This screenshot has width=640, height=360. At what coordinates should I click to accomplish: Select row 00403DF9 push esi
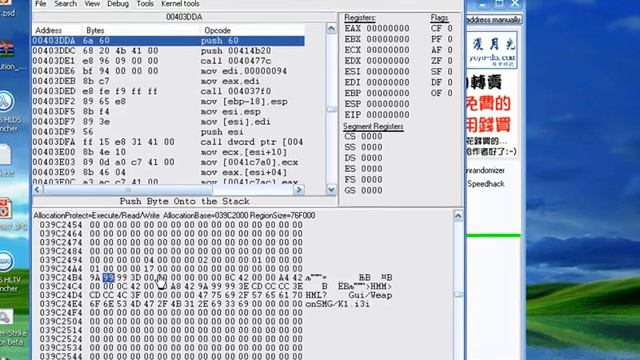coord(168,132)
